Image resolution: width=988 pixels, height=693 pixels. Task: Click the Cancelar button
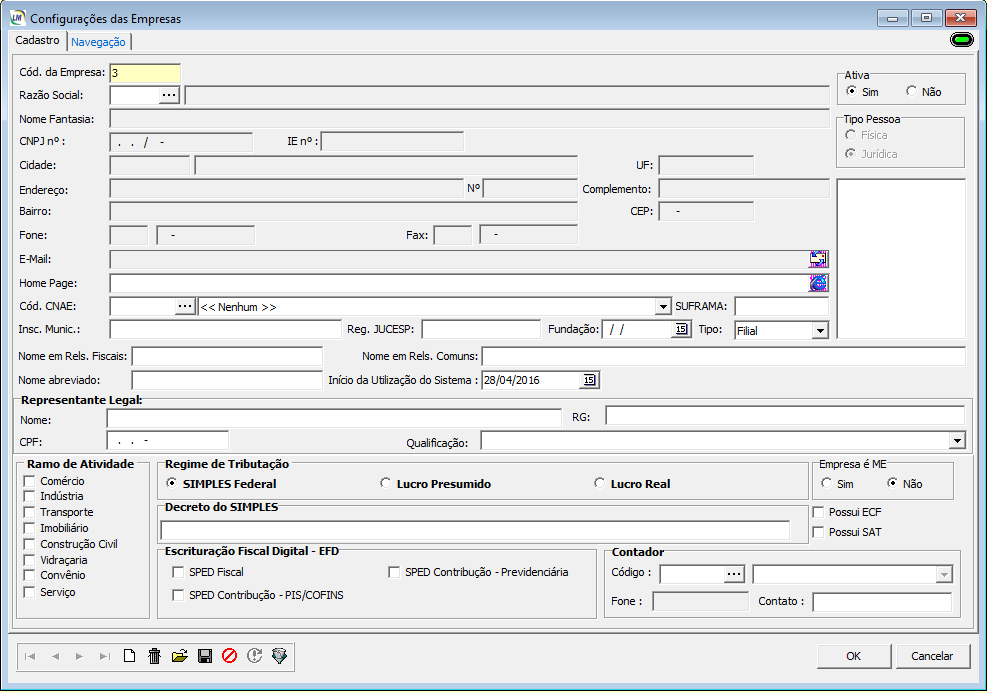[x=933, y=656]
